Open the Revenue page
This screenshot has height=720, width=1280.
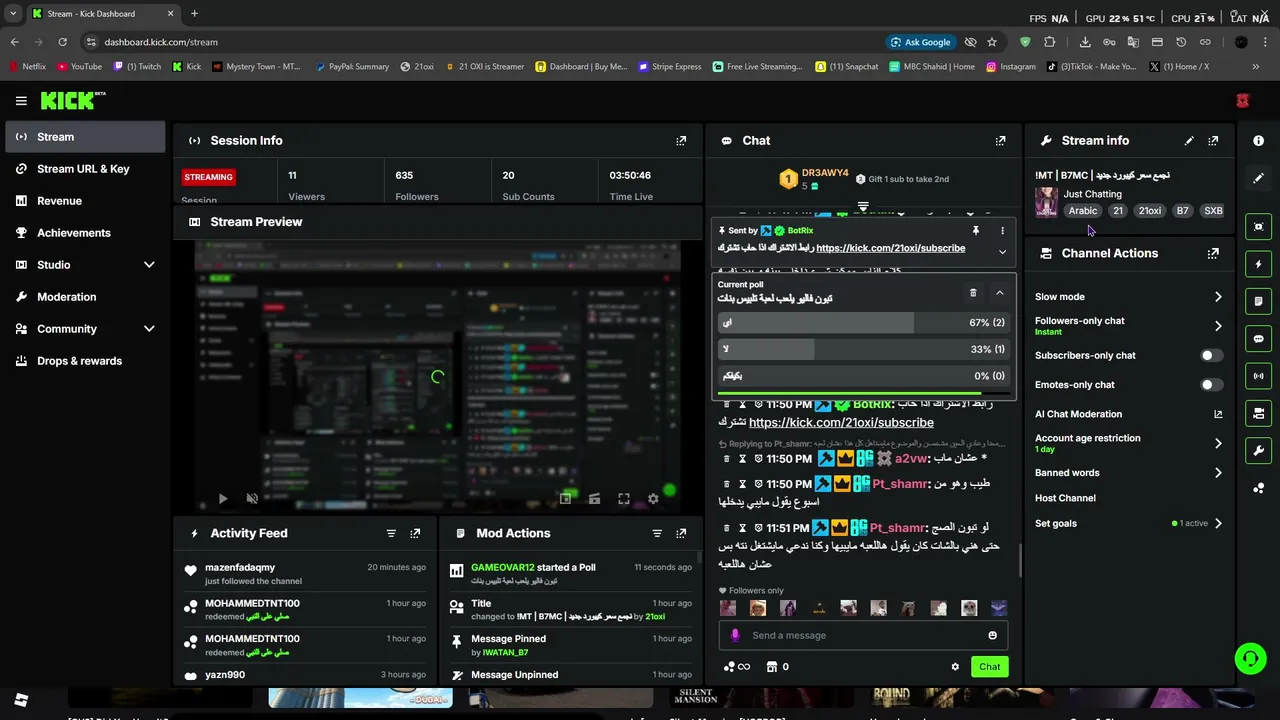point(85,201)
